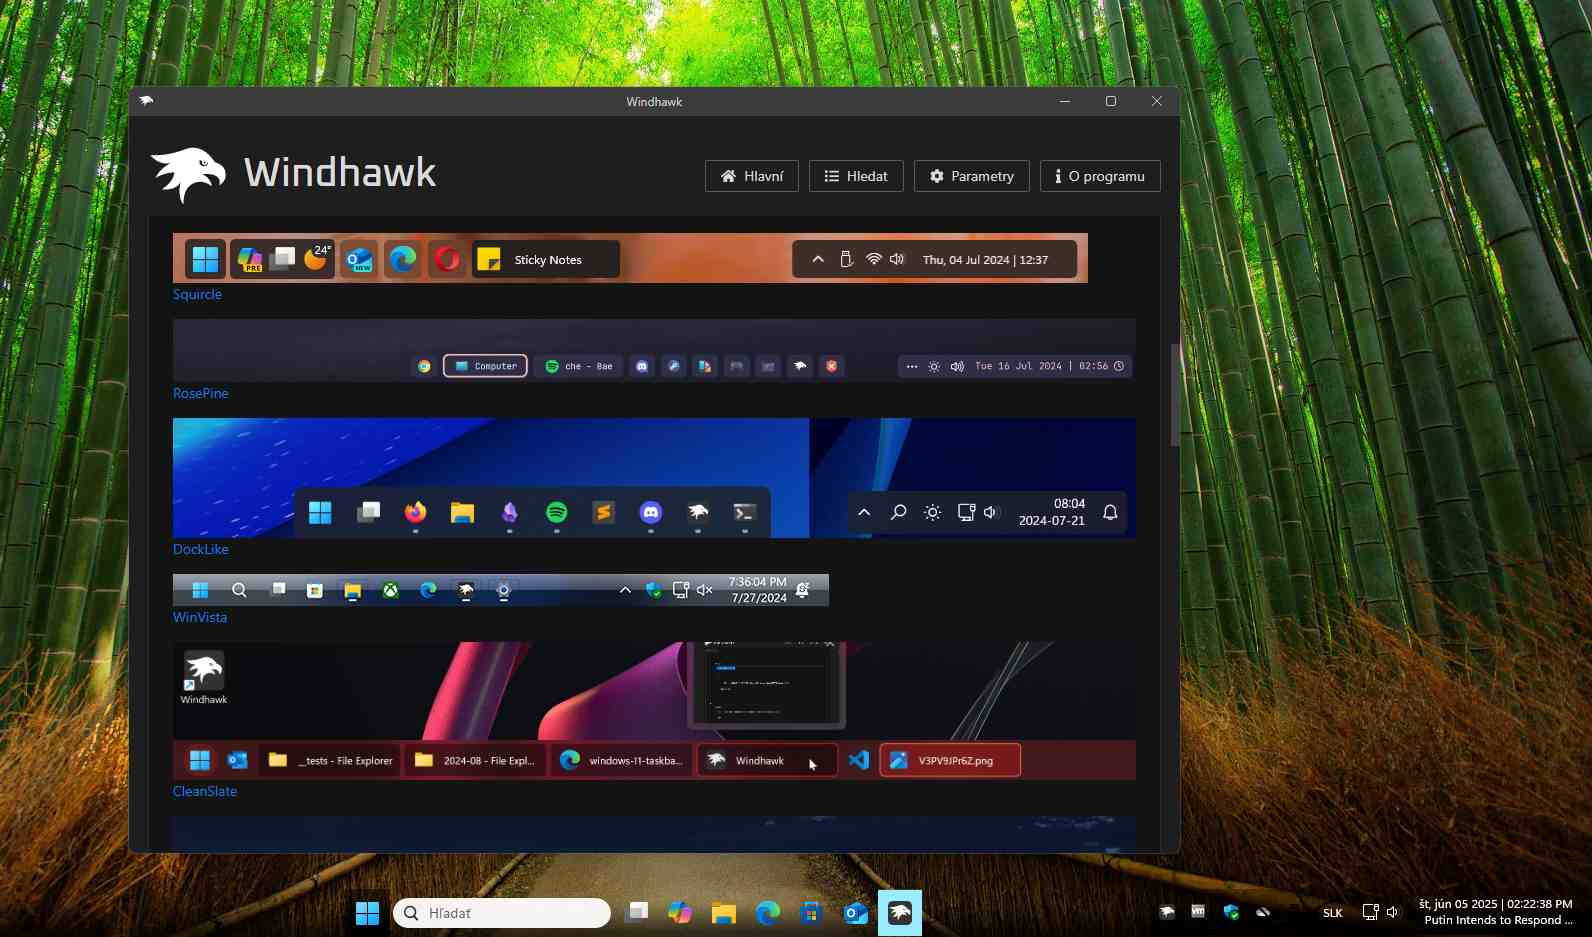Click the DockLike taskbar preview image

pos(654,478)
